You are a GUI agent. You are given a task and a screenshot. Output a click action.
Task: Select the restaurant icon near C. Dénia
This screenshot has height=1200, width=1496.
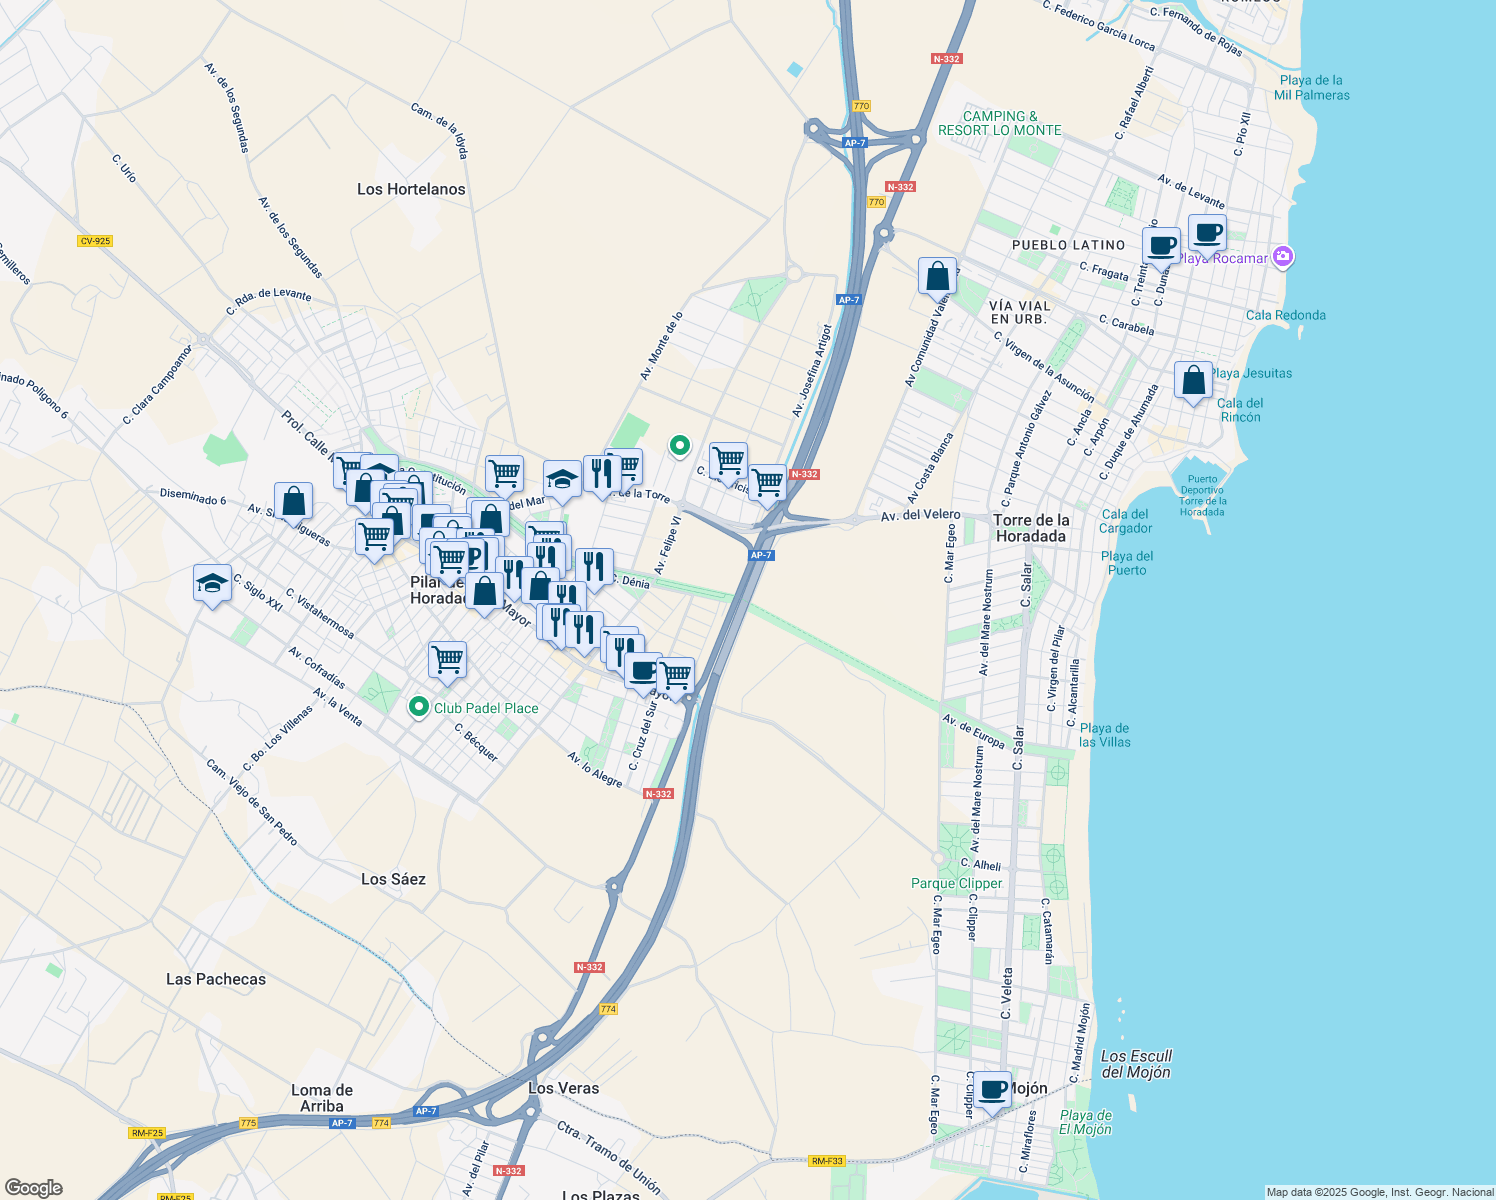(592, 565)
